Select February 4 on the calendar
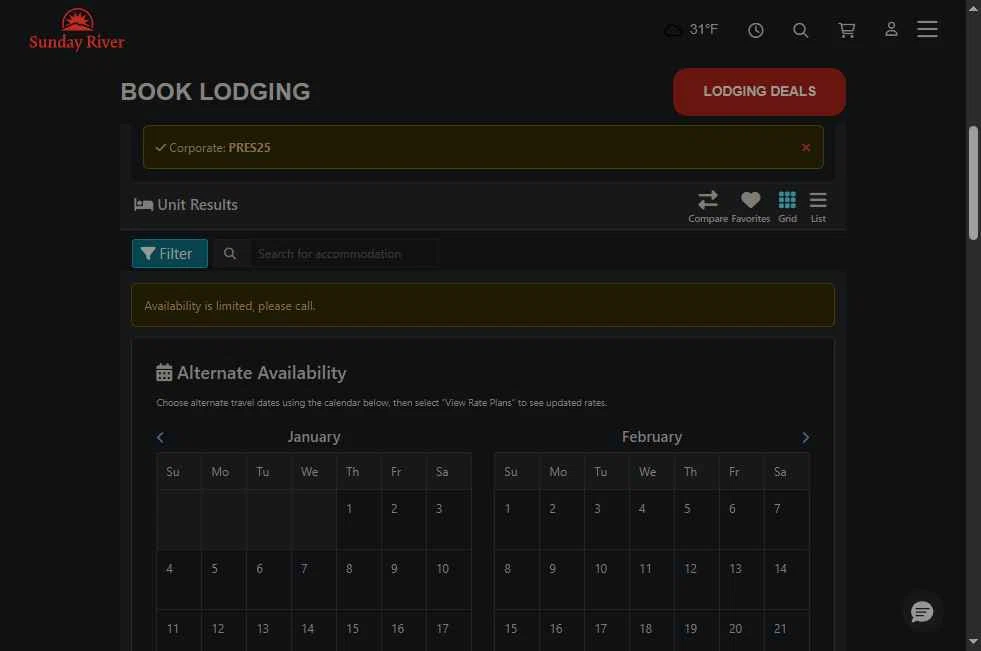This screenshot has height=651, width=981. [652, 520]
